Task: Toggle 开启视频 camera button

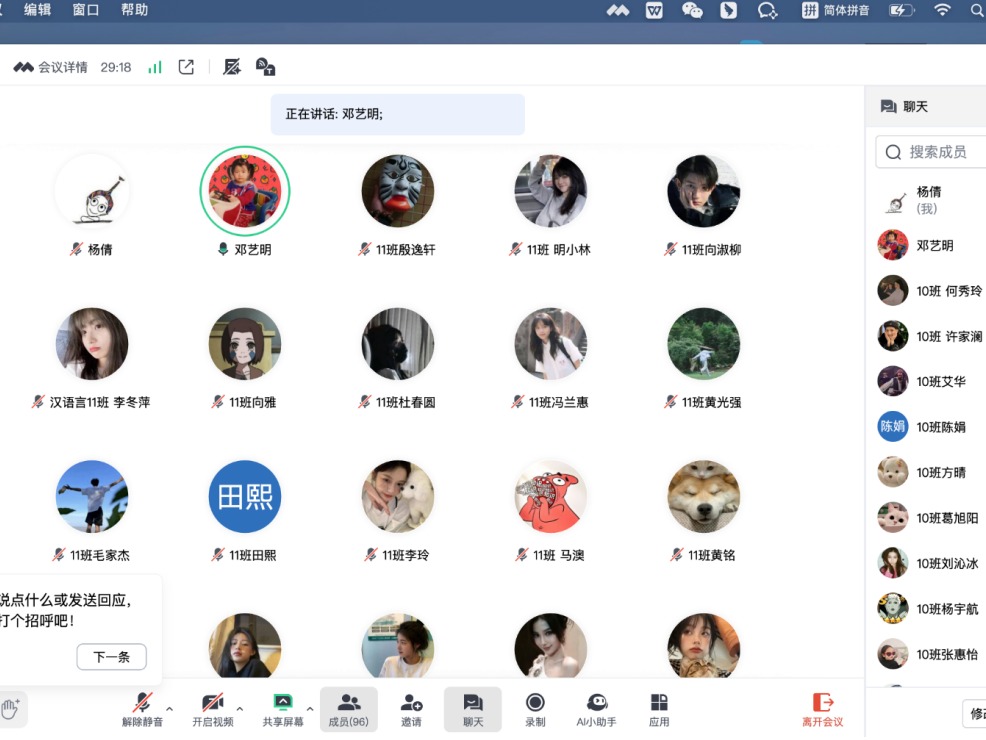Action: point(213,709)
